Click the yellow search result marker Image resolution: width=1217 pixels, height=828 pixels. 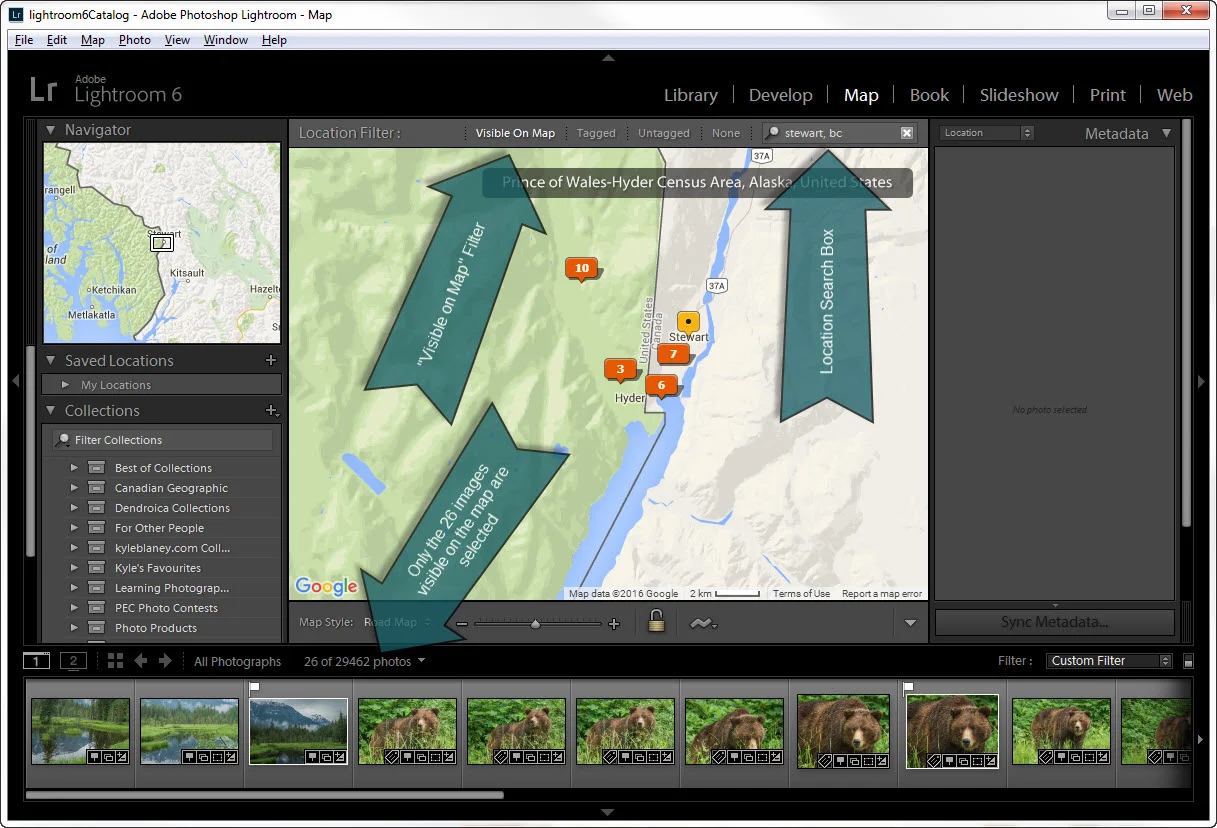(x=688, y=322)
